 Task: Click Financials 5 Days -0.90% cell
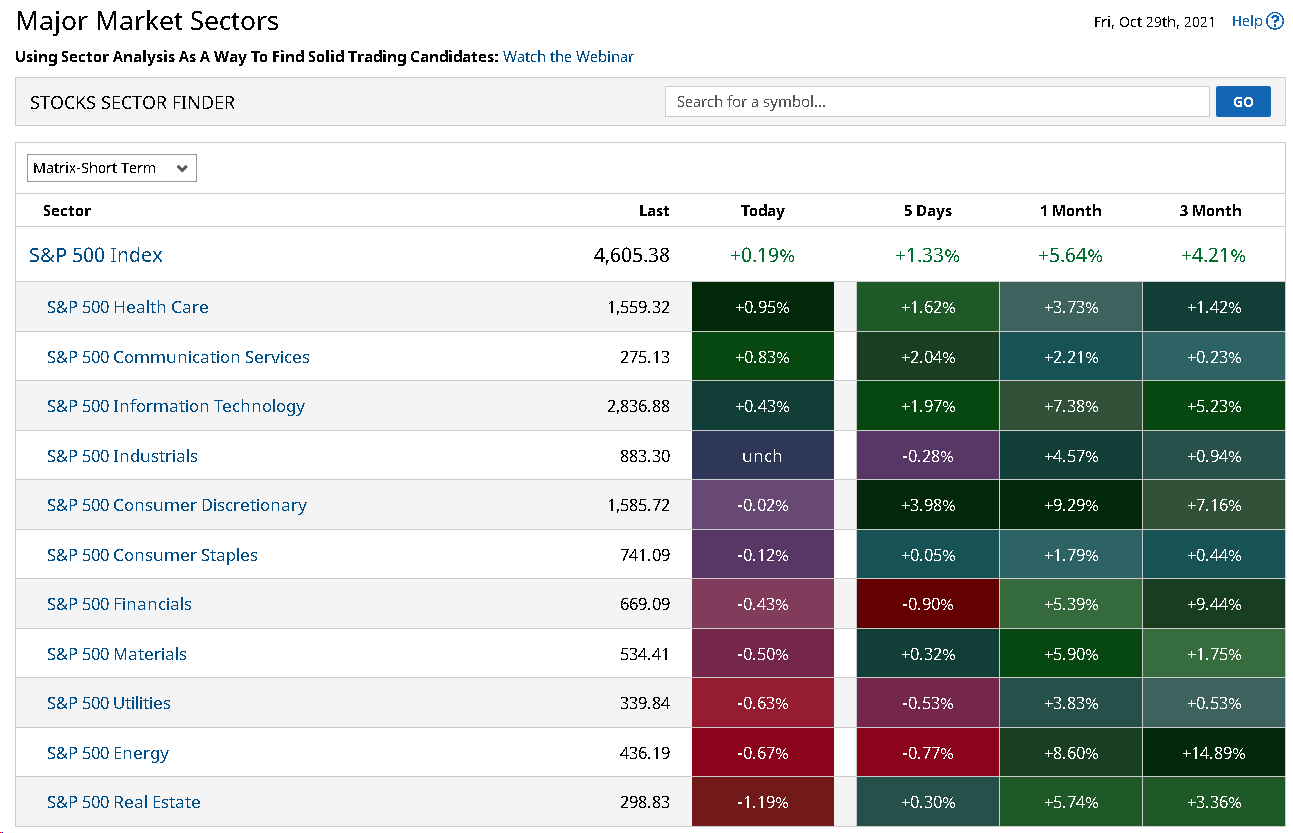928,604
